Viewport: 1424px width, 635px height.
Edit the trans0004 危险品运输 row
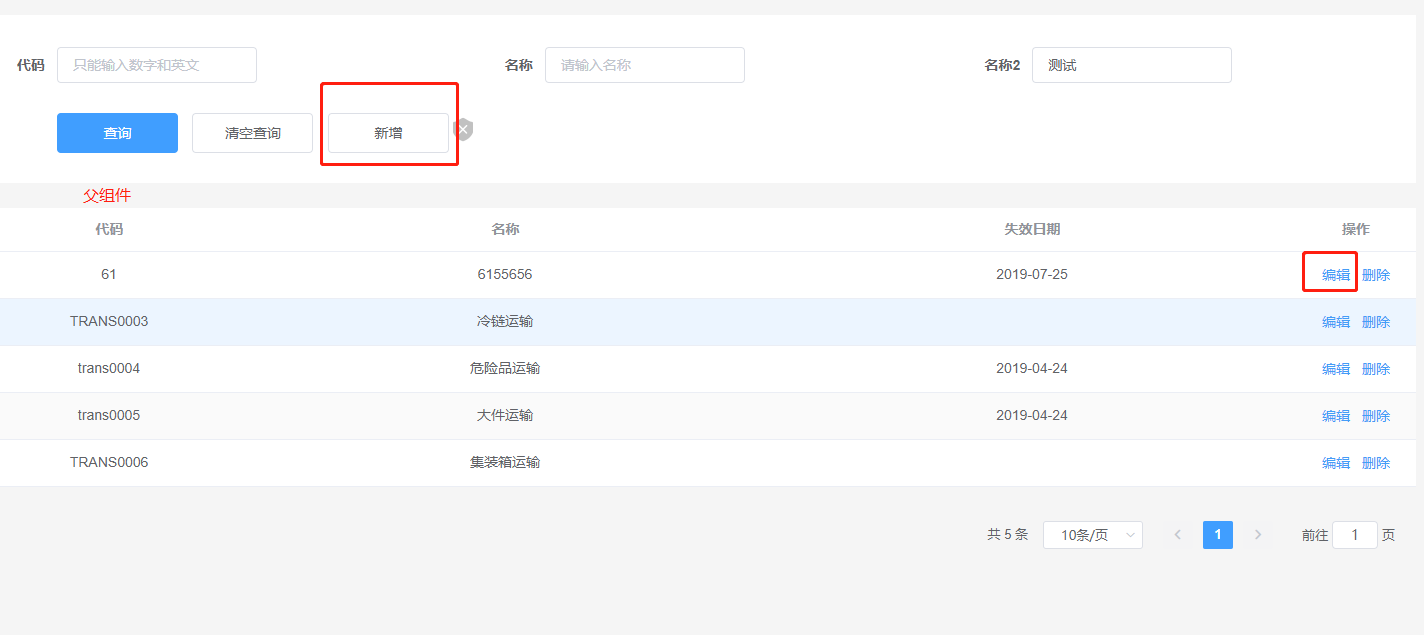pos(1336,369)
